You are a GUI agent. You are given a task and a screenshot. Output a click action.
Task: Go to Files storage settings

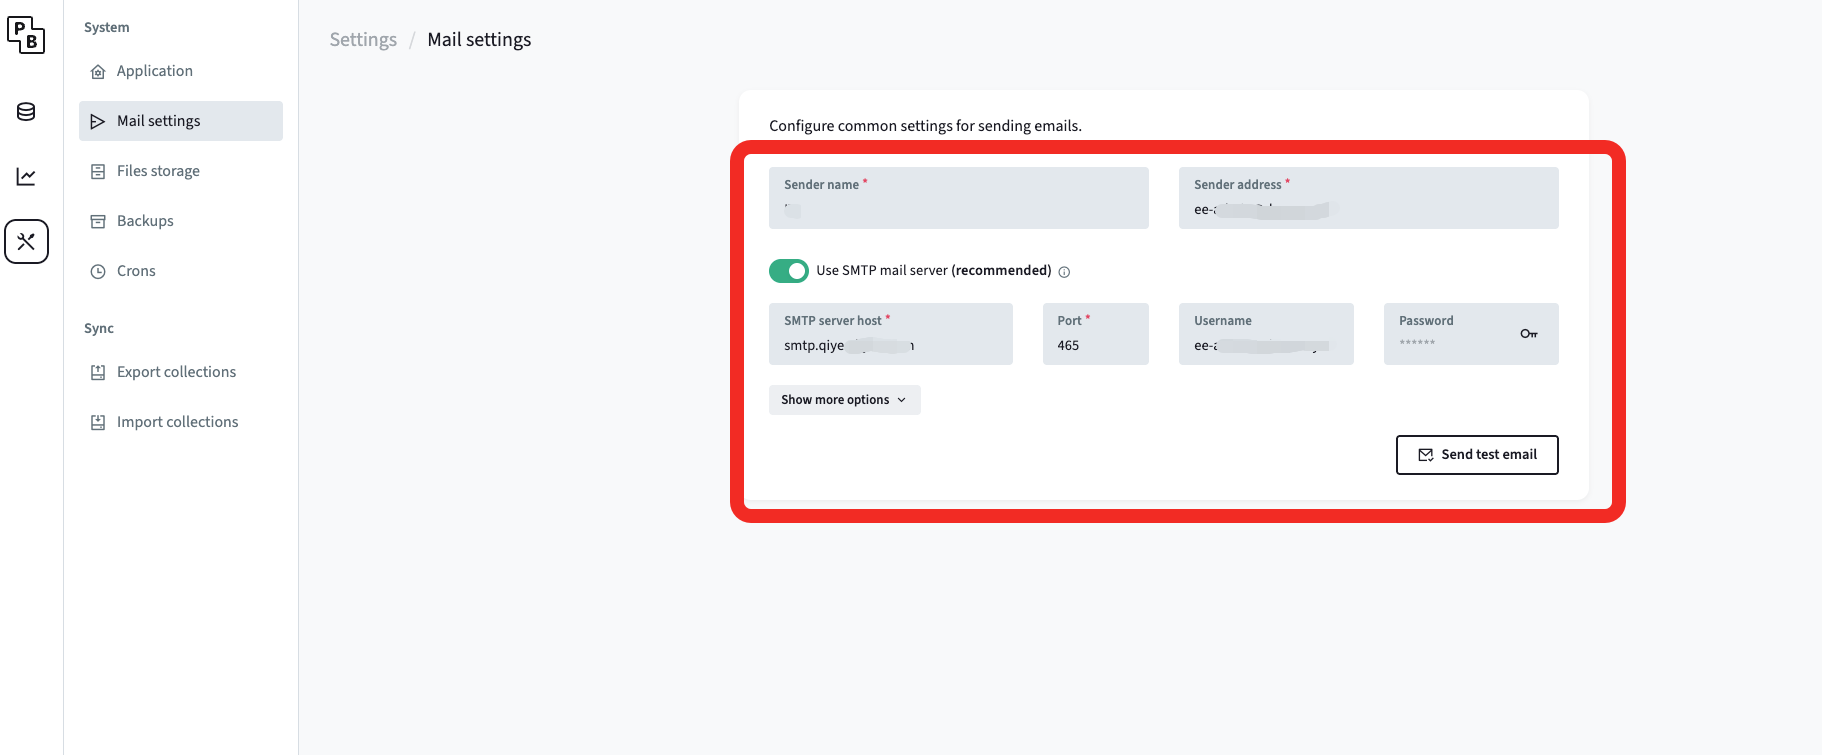pos(158,171)
